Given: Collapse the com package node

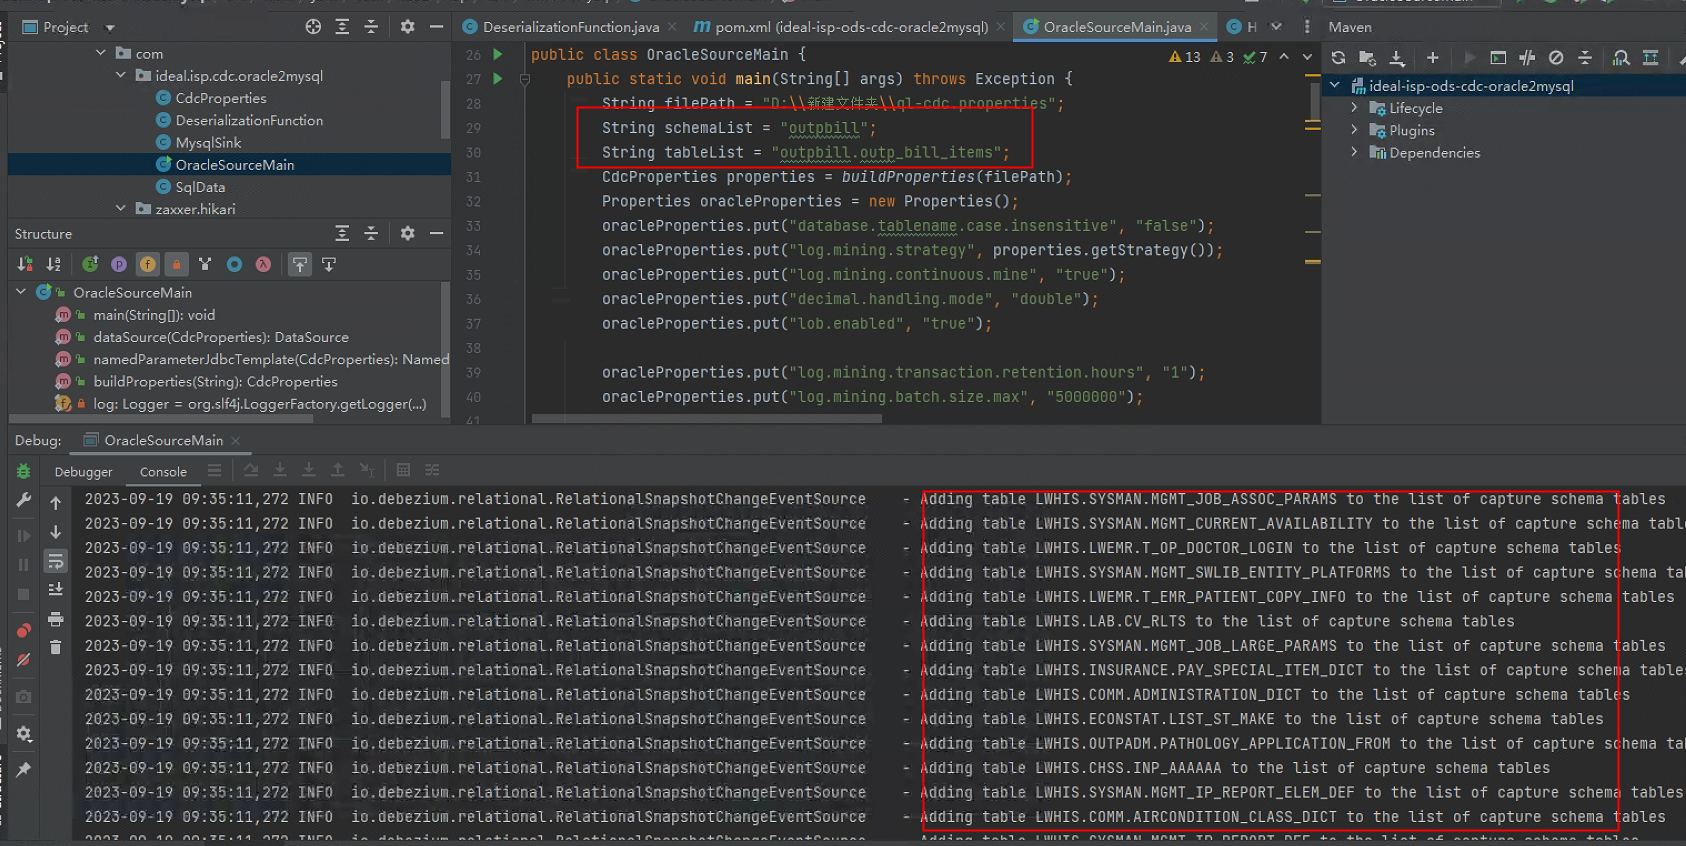Looking at the screenshot, I should [100, 53].
